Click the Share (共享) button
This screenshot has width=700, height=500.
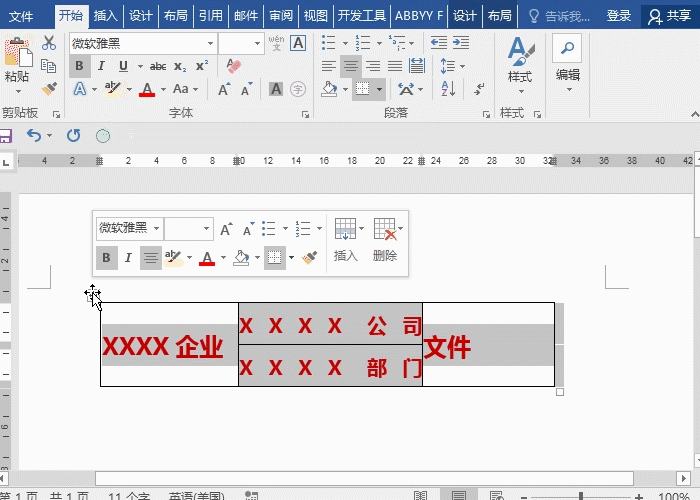(x=670, y=16)
